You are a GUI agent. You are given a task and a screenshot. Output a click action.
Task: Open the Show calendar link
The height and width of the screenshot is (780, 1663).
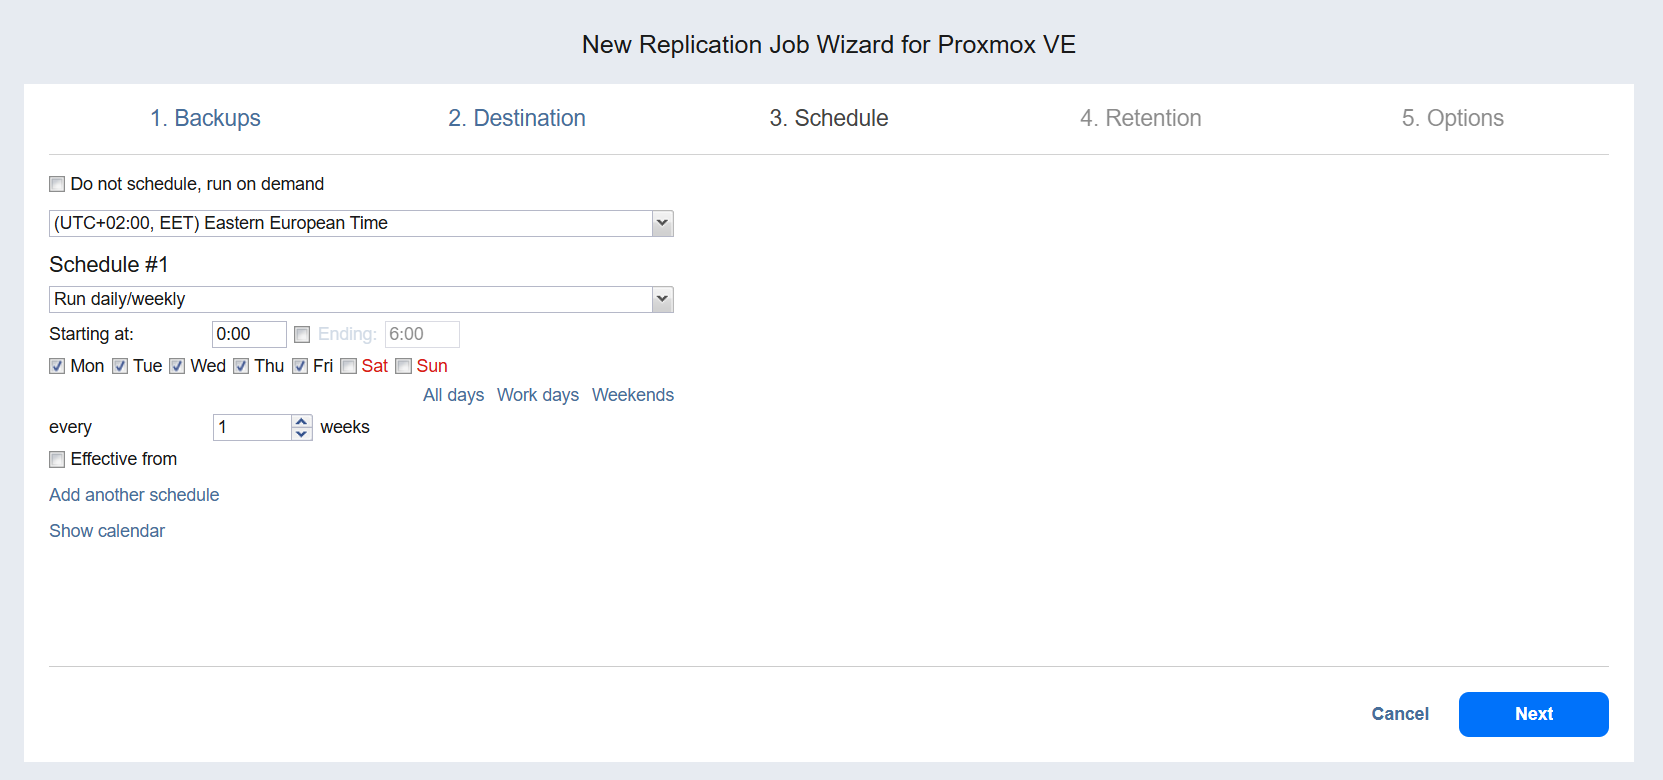[x=107, y=531]
